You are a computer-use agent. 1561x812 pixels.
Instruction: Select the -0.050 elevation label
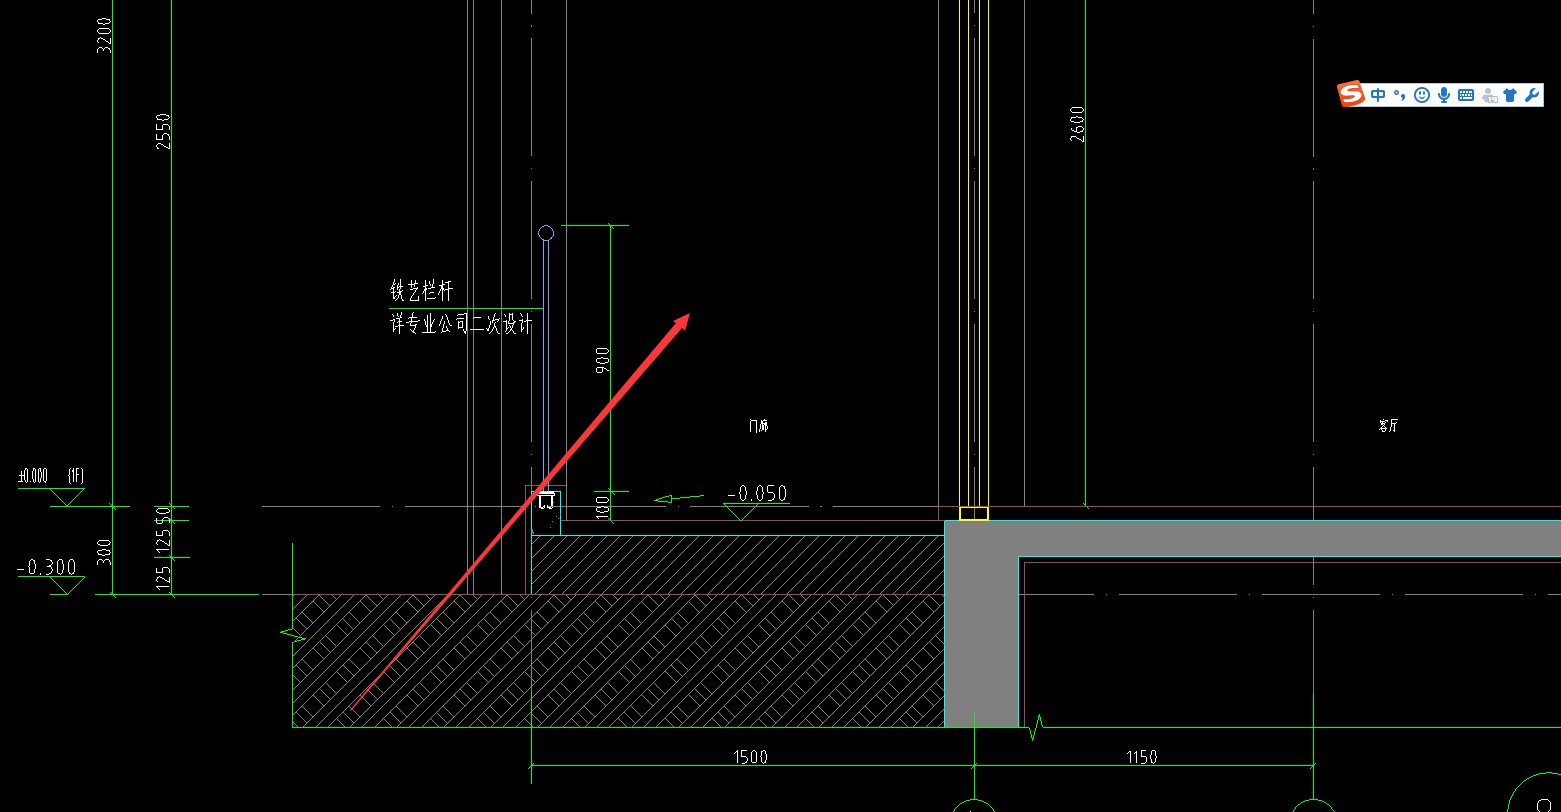(757, 494)
